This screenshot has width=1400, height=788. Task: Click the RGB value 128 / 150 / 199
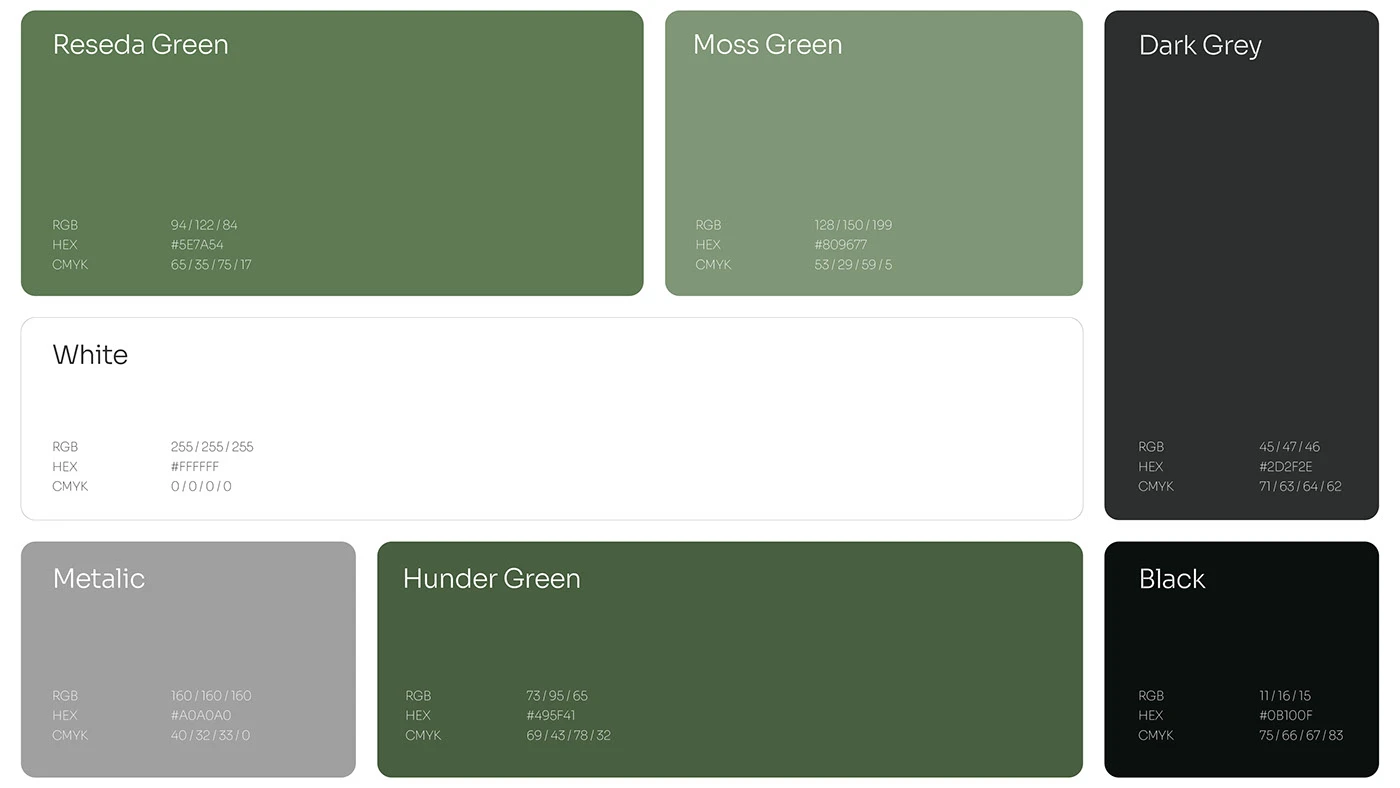pyautogui.click(x=853, y=225)
